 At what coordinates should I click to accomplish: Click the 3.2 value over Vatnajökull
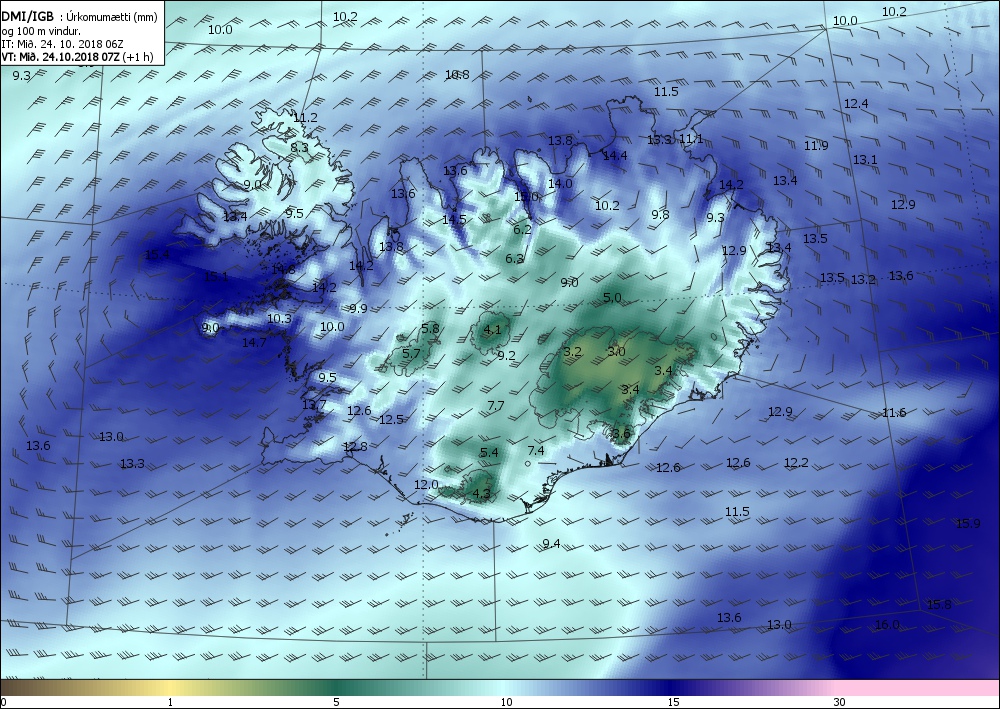[x=573, y=351]
